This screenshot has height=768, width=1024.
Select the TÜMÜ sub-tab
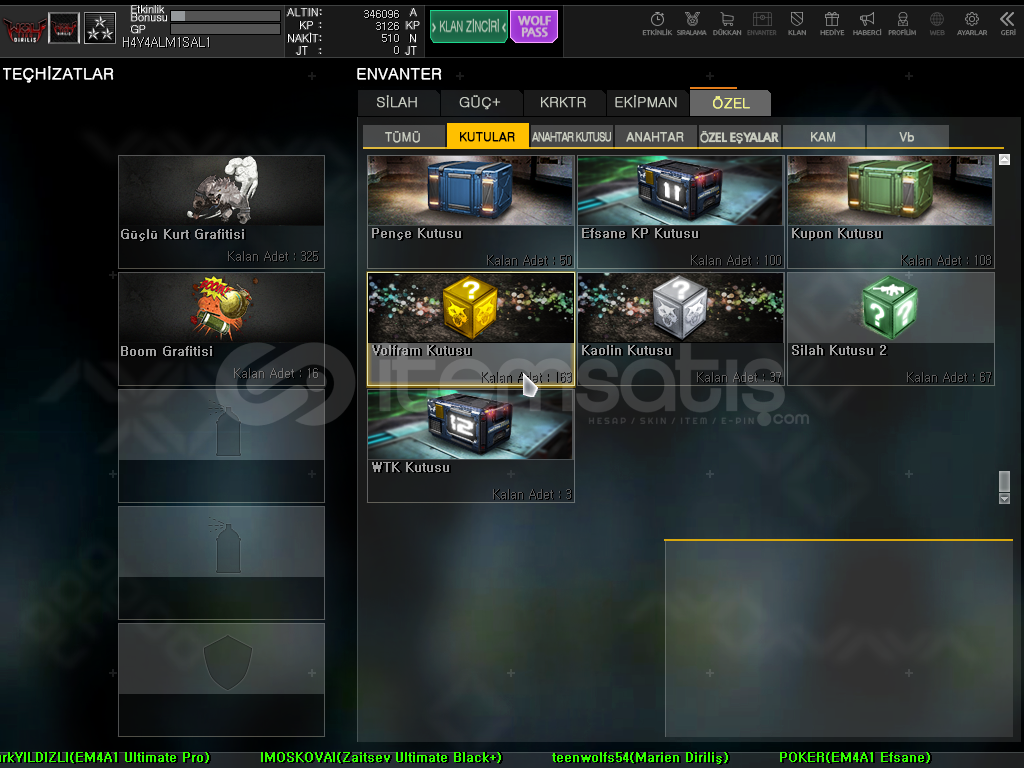tap(403, 137)
